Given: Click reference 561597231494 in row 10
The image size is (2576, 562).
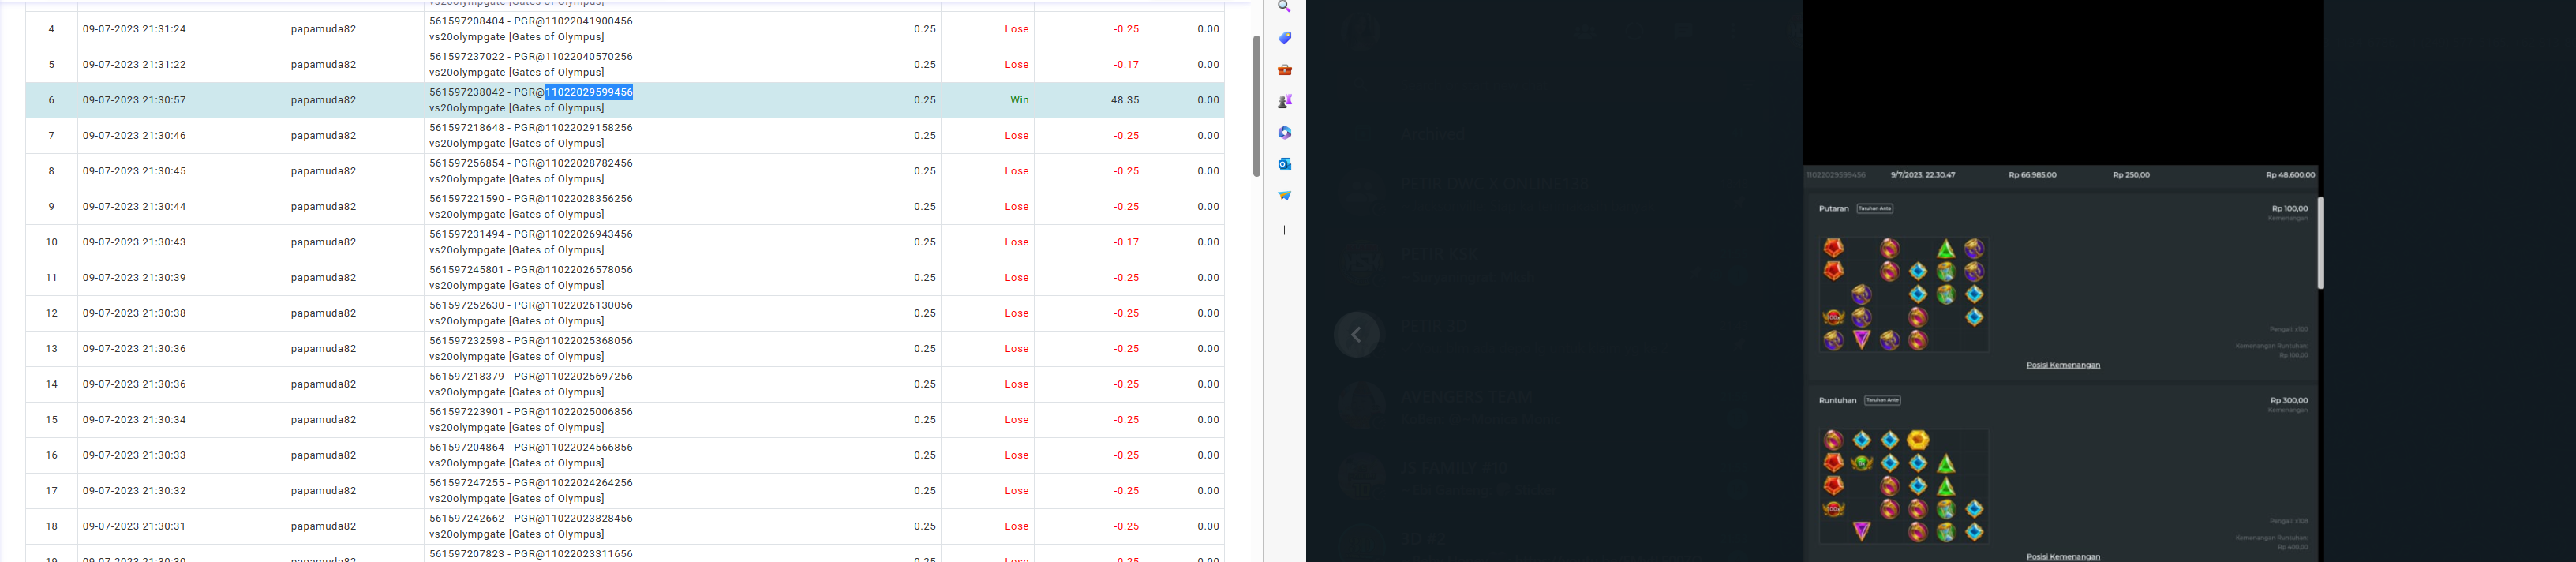Looking at the screenshot, I should (x=467, y=234).
